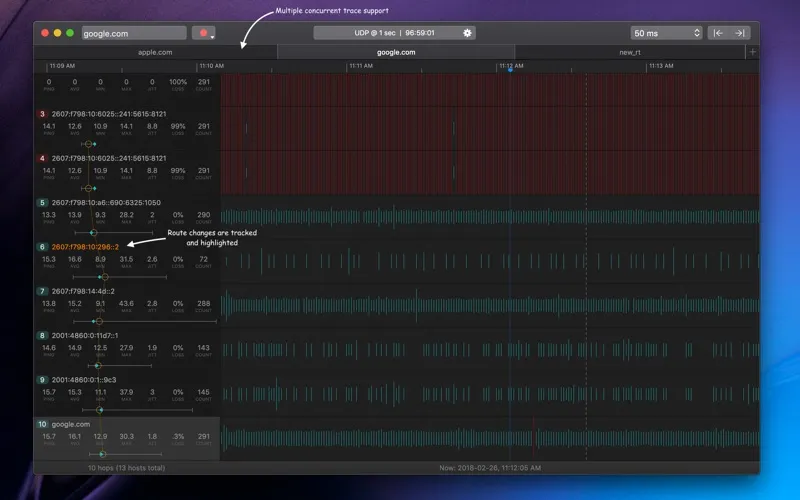
Task: Open trace settings gear icon
Action: 467,33
